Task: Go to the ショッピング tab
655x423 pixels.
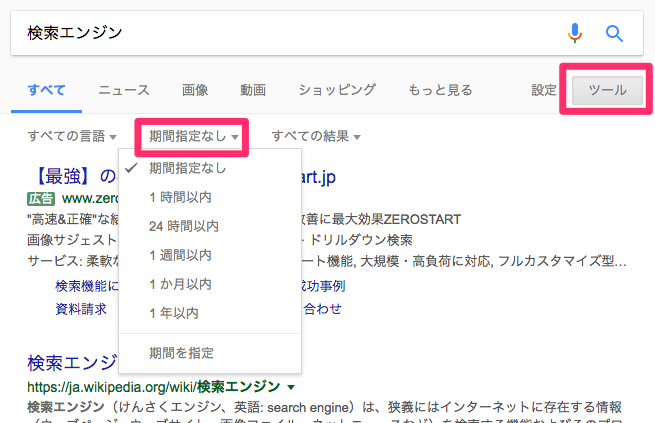Action: pos(337,90)
